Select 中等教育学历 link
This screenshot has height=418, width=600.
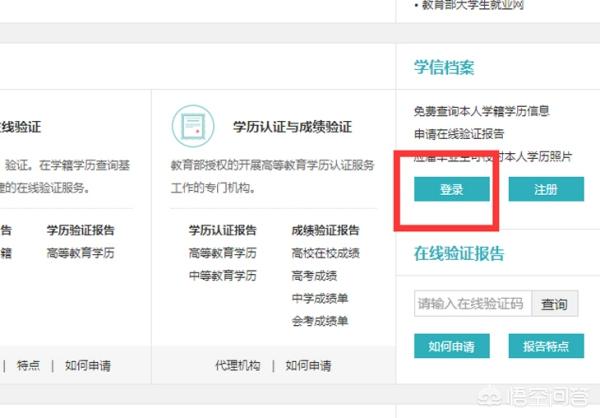point(222,276)
